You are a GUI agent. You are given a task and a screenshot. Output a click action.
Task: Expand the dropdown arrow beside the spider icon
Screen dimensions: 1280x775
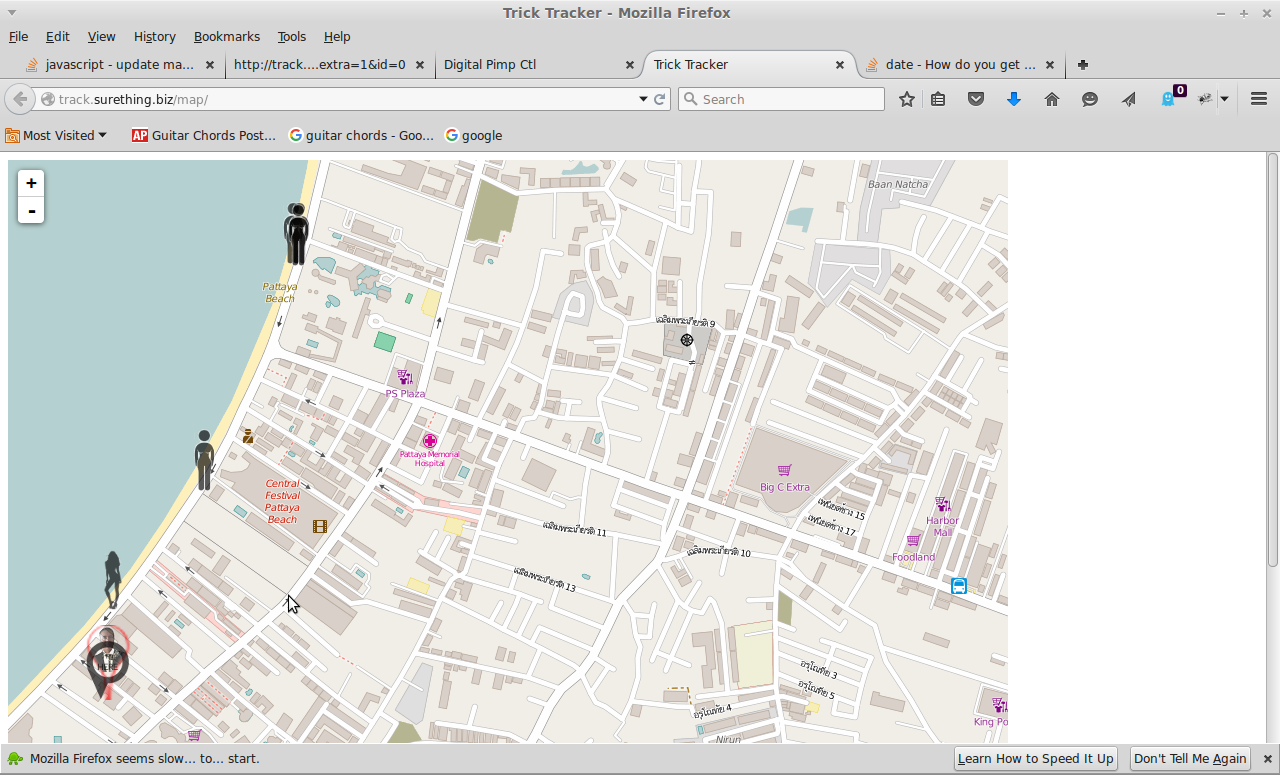coord(1224,99)
